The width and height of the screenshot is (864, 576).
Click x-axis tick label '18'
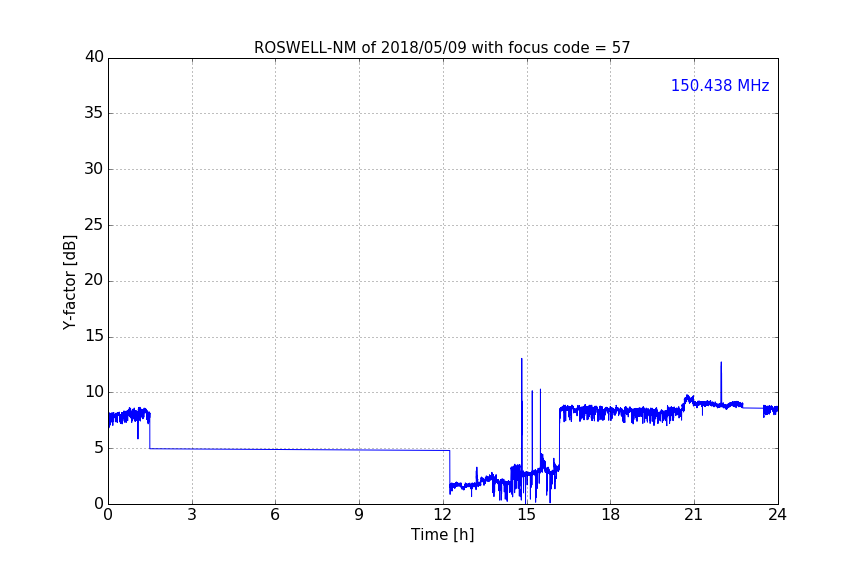coord(610,515)
